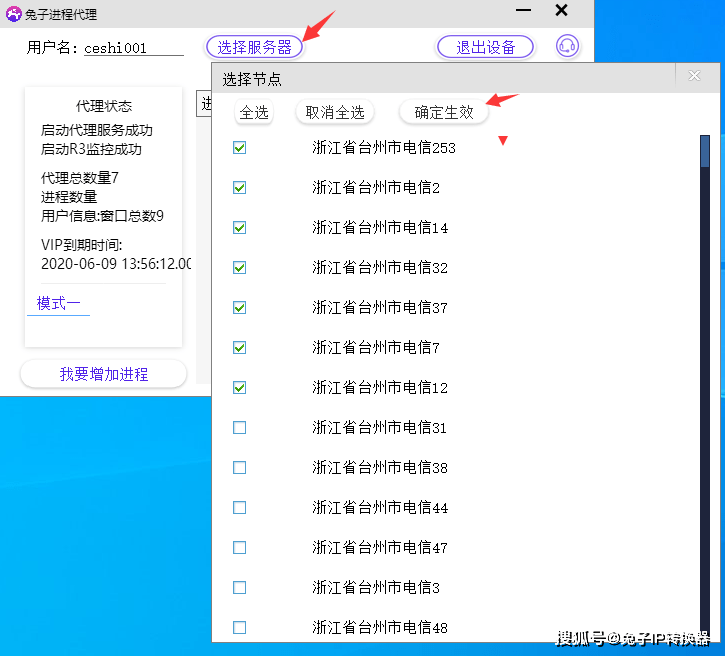Confirm with the 确定生效 button
This screenshot has width=725, height=656.
coord(444,112)
